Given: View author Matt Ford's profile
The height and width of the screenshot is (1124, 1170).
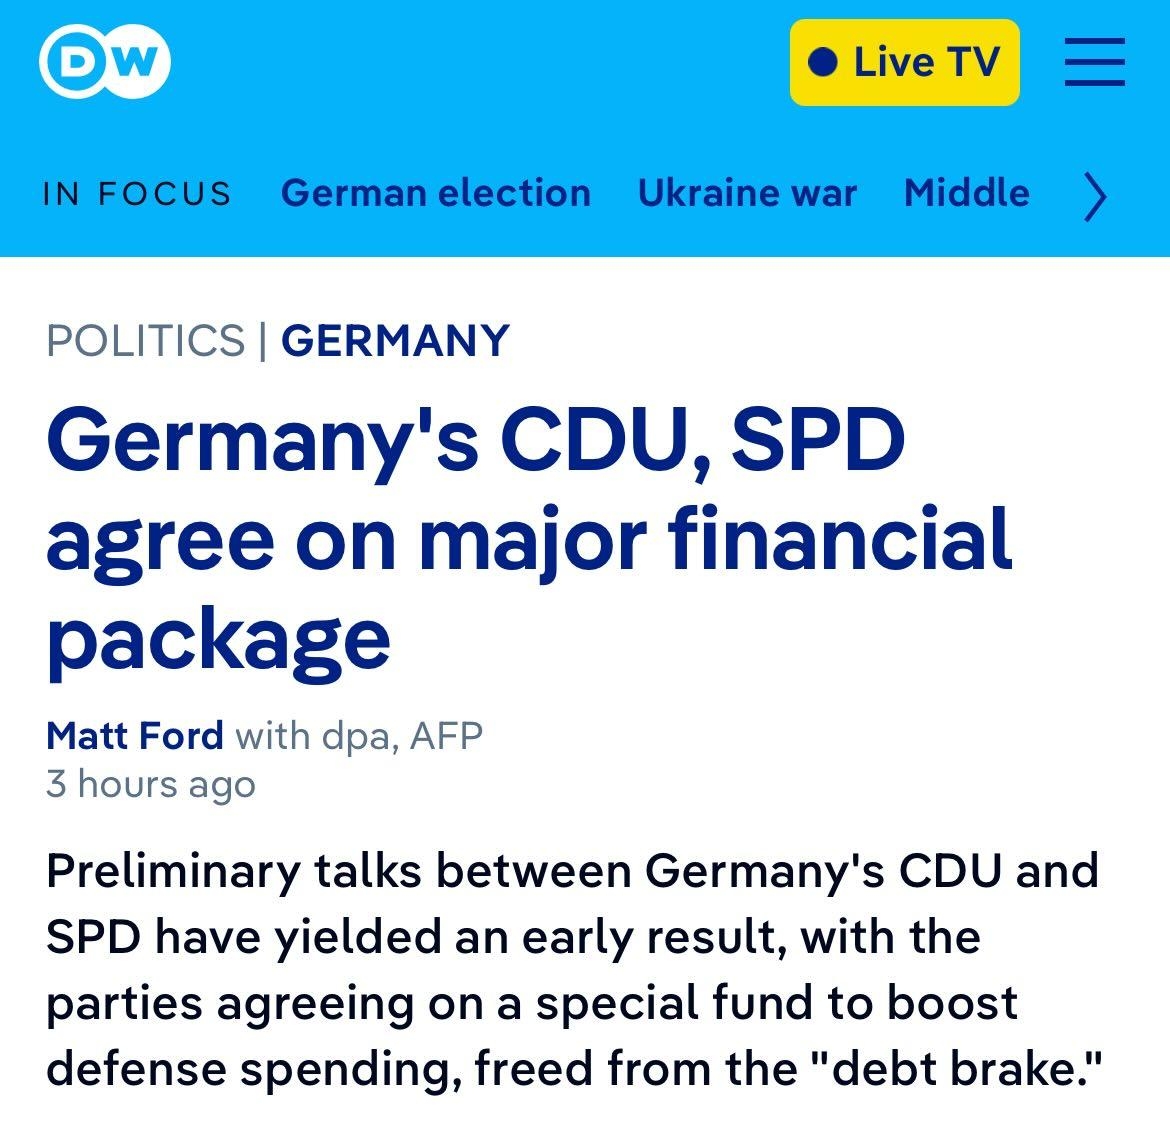Looking at the screenshot, I should [135, 736].
